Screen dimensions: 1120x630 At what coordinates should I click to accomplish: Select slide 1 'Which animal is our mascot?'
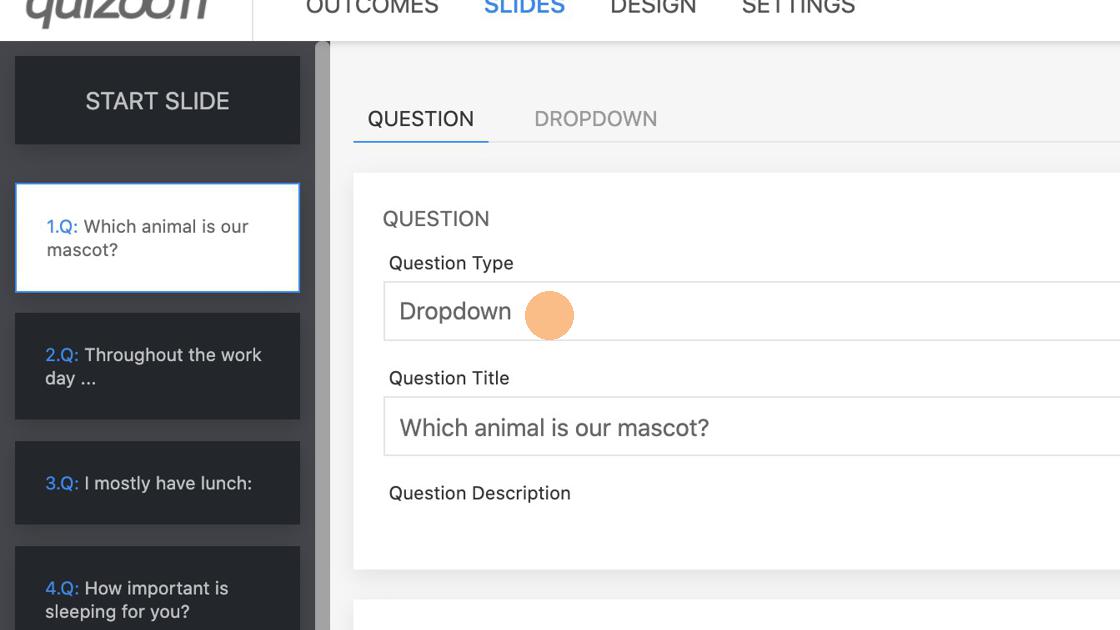click(x=157, y=238)
